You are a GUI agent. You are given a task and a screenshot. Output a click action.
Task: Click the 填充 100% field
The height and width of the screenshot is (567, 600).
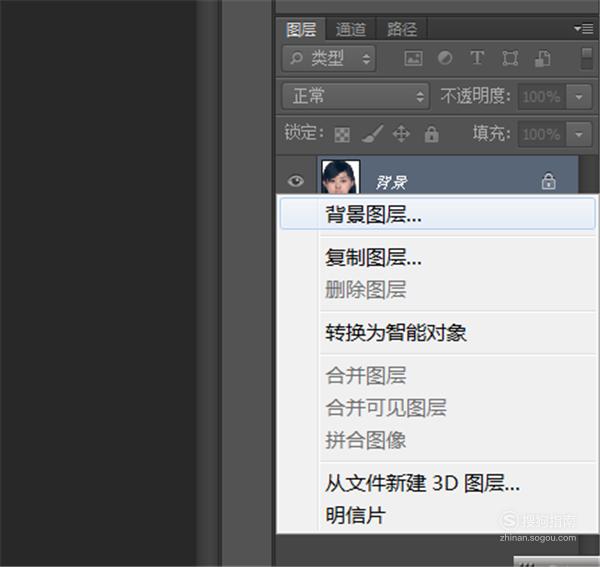tap(542, 134)
